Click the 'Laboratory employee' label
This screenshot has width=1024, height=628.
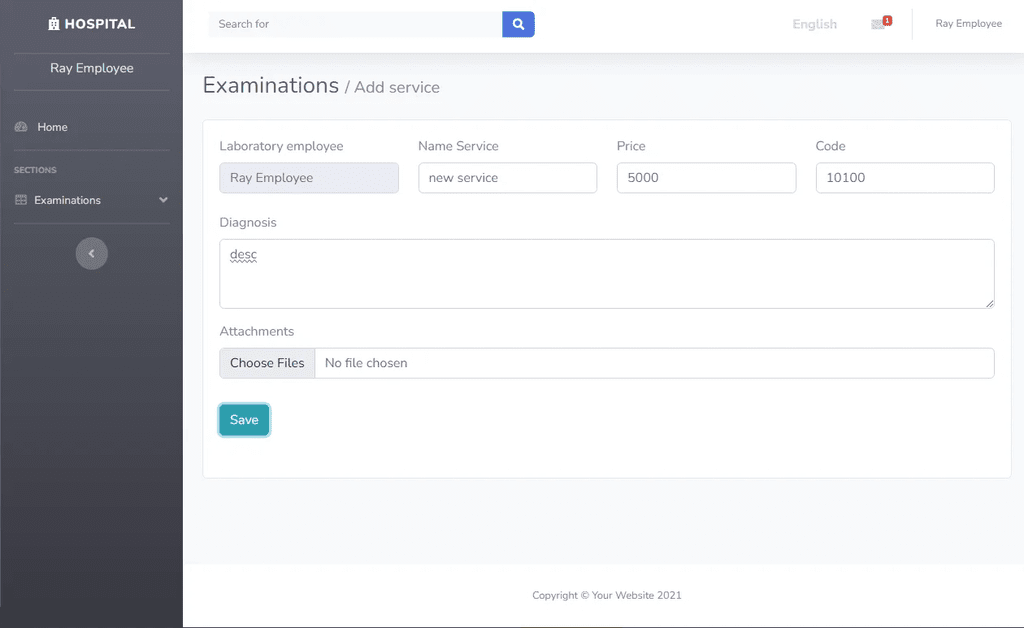coord(281,146)
